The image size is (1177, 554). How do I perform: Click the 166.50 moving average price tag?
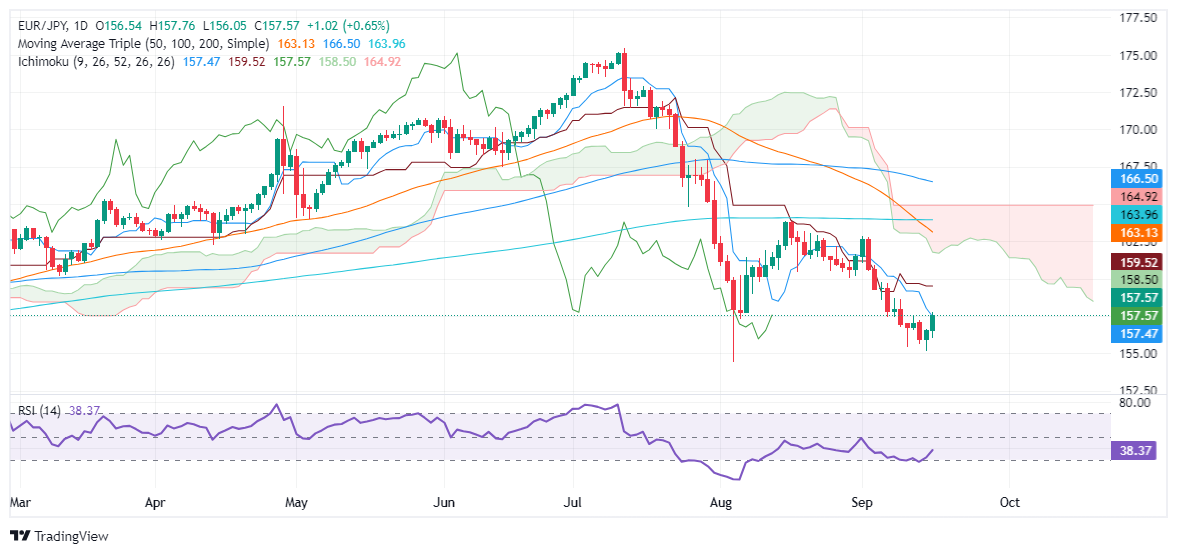point(1136,179)
